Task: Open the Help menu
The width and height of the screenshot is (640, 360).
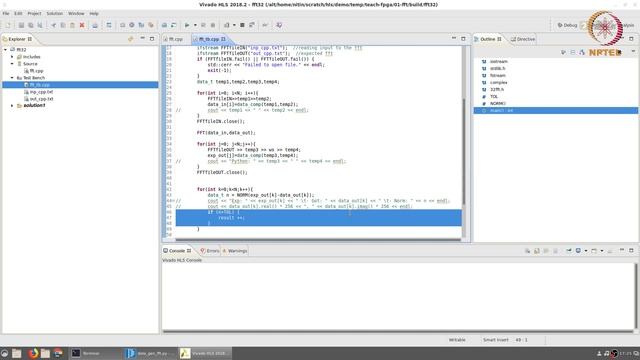Action: click(x=94, y=13)
